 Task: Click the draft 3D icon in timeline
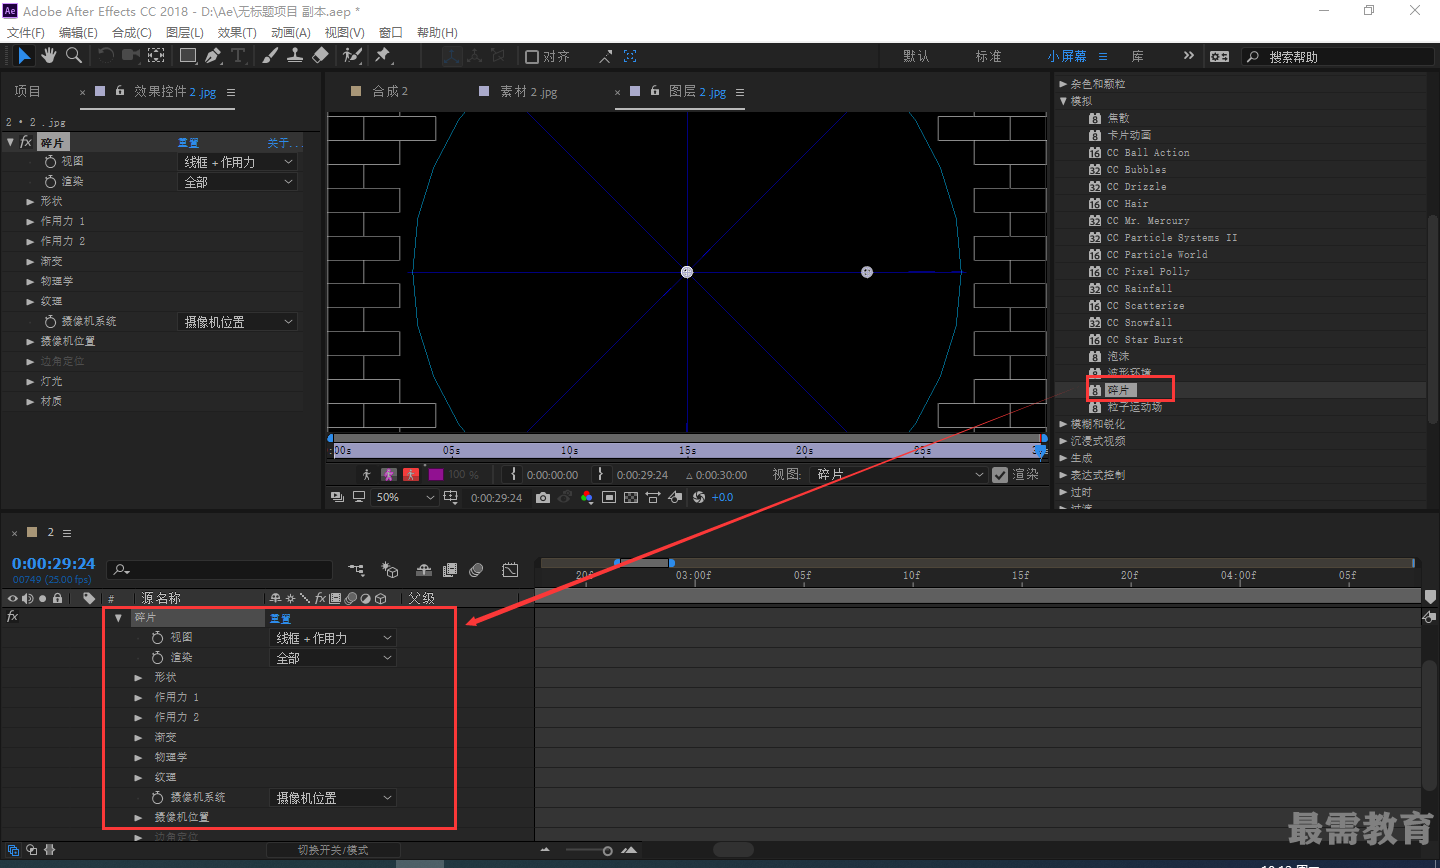390,570
